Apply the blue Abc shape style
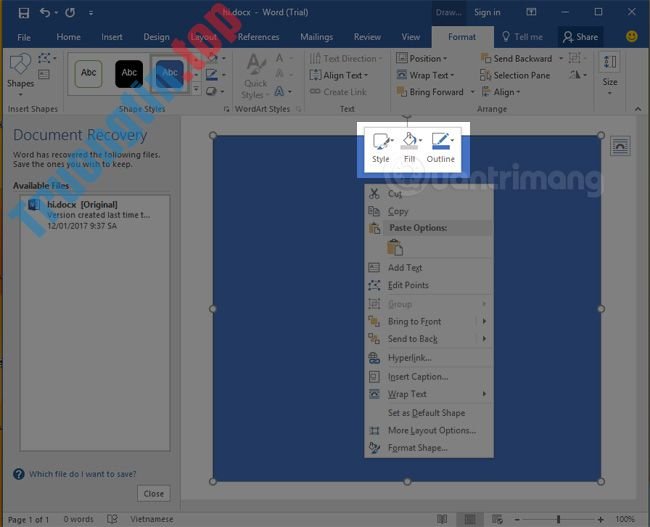Image resolution: width=650 pixels, height=527 pixels. tap(170, 73)
